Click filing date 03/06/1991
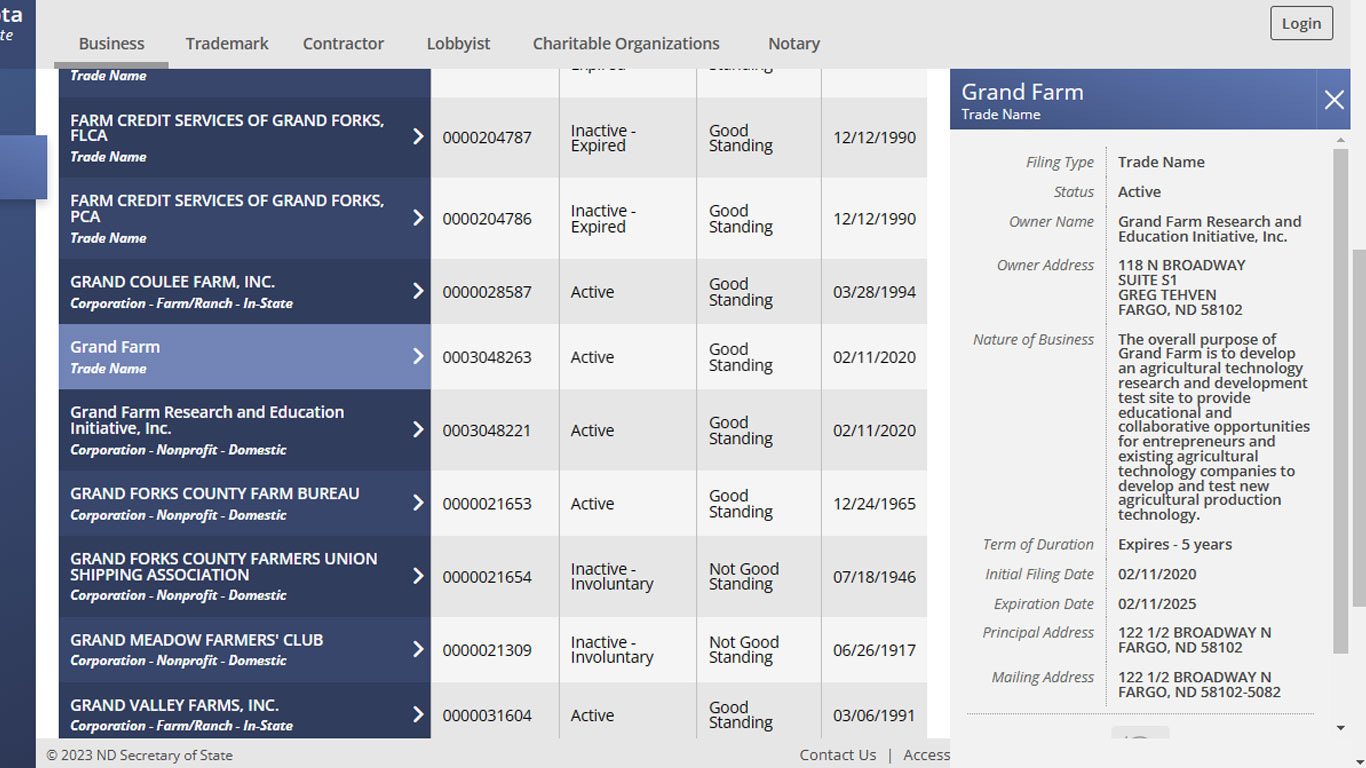This screenshot has width=1366, height=768. (874, 716)
